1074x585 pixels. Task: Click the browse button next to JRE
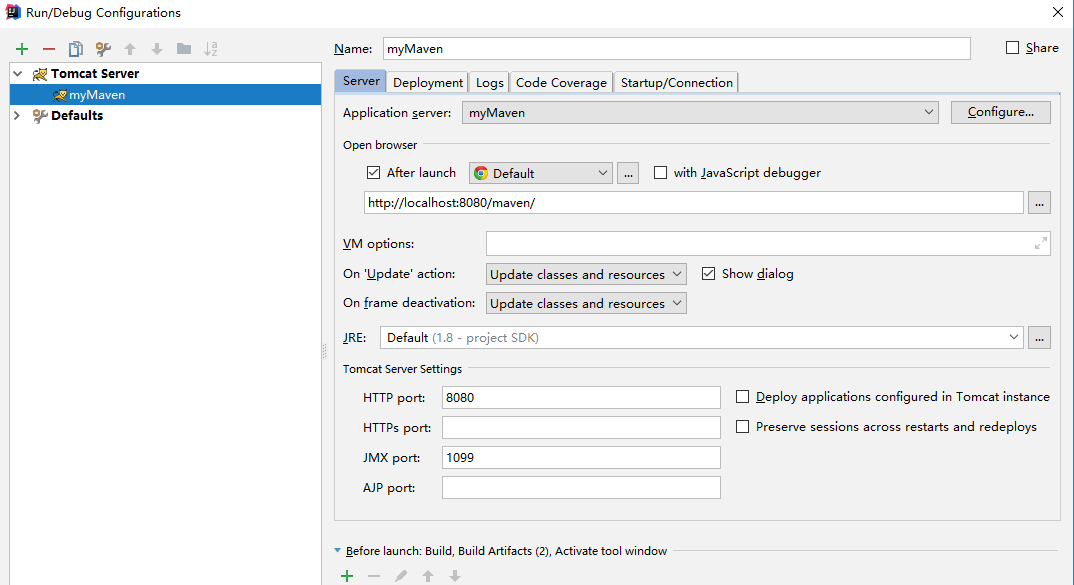coord(1039,338)
